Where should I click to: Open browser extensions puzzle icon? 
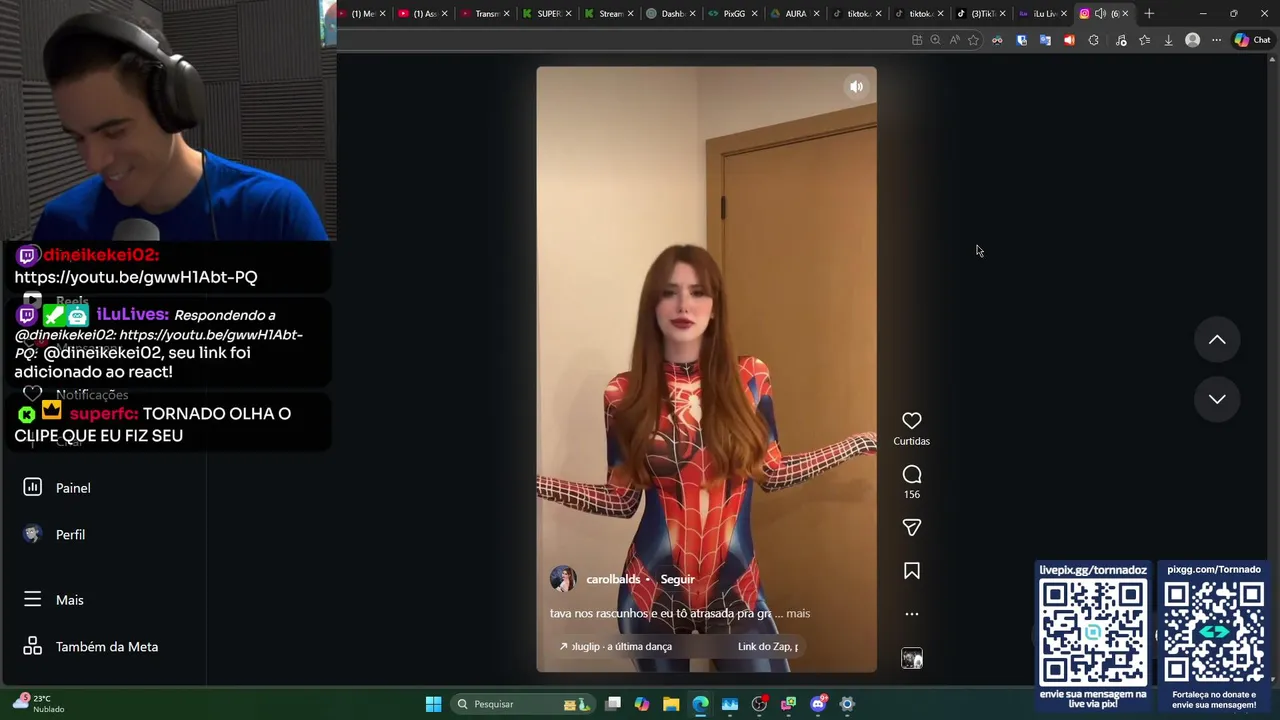pos(1093,40)
